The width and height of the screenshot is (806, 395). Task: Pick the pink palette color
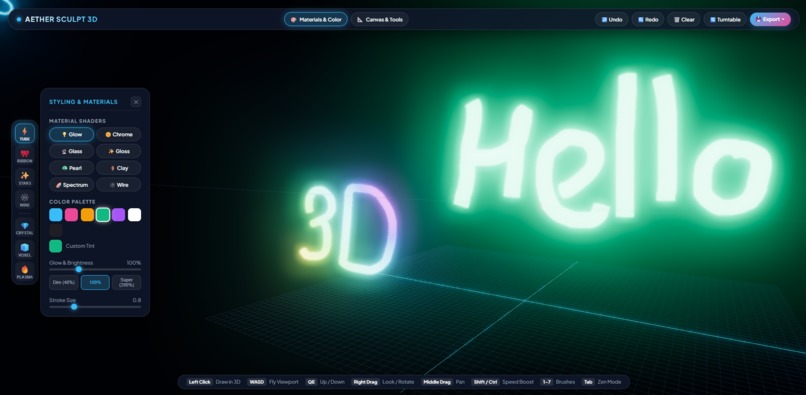click(x=71, y=214)
